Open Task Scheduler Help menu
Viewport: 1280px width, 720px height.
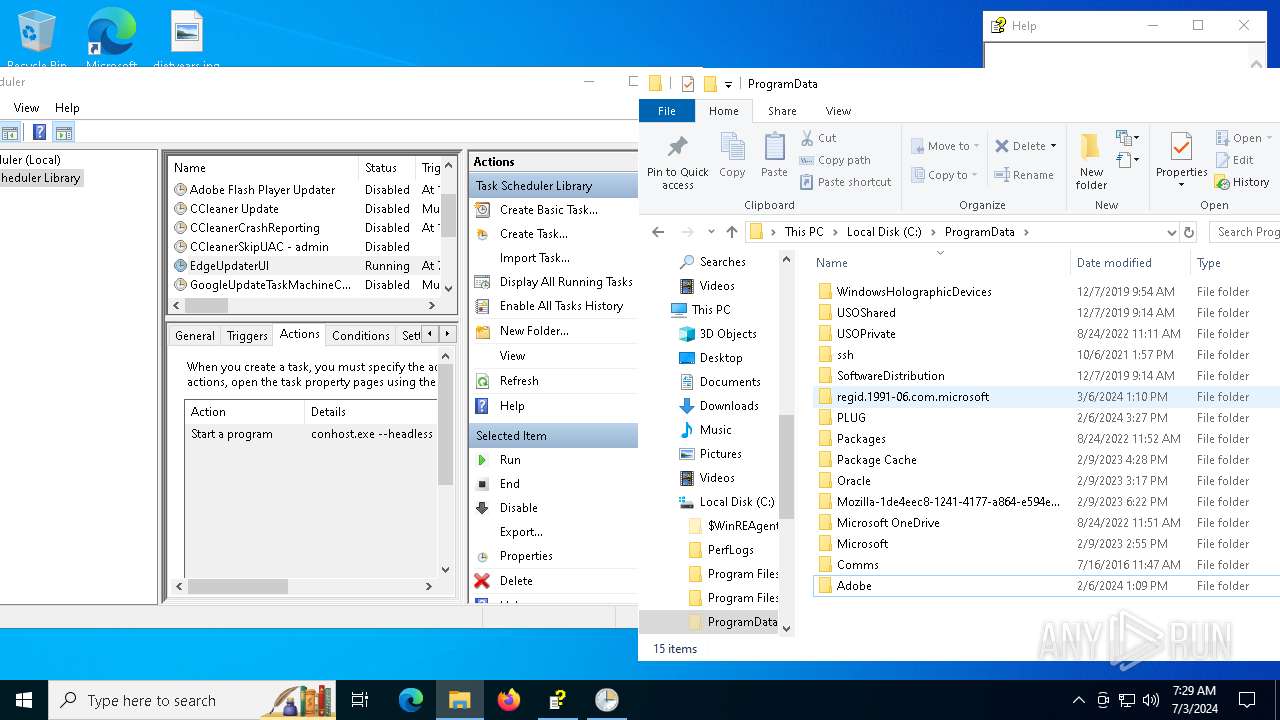(x=67, y=108)
